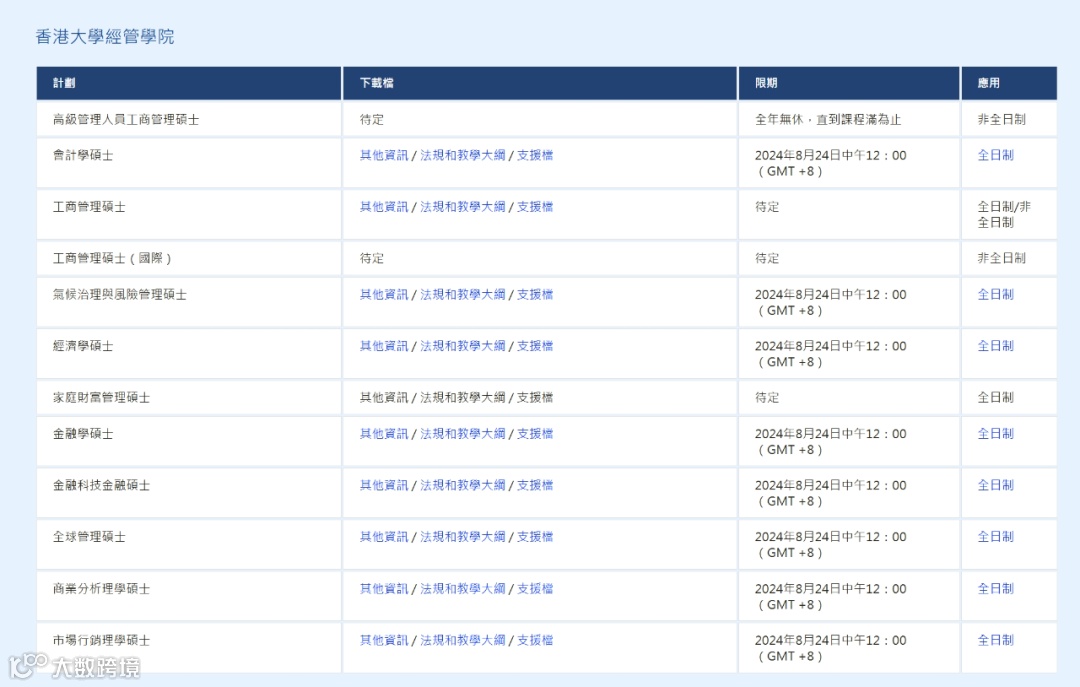This screenshot has height=687, width=1080.
Task: Click 全日制 apply link for 氣候治理與風險管理碩士
Action: point(995,295)
